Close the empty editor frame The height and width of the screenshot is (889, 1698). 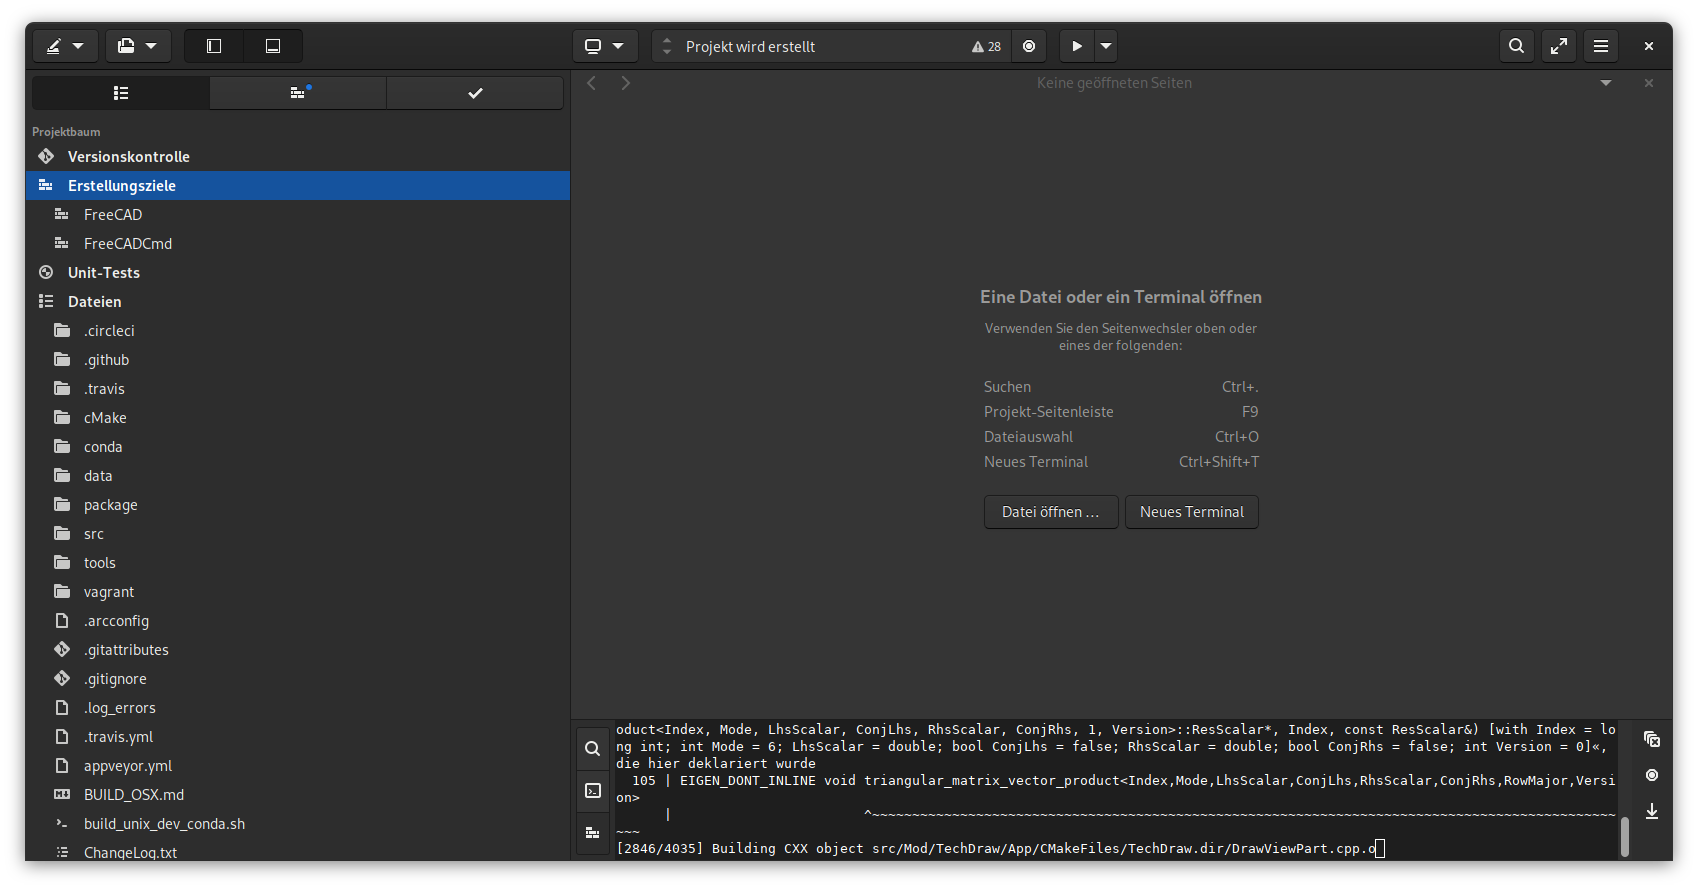click(x=1649, y=83)
